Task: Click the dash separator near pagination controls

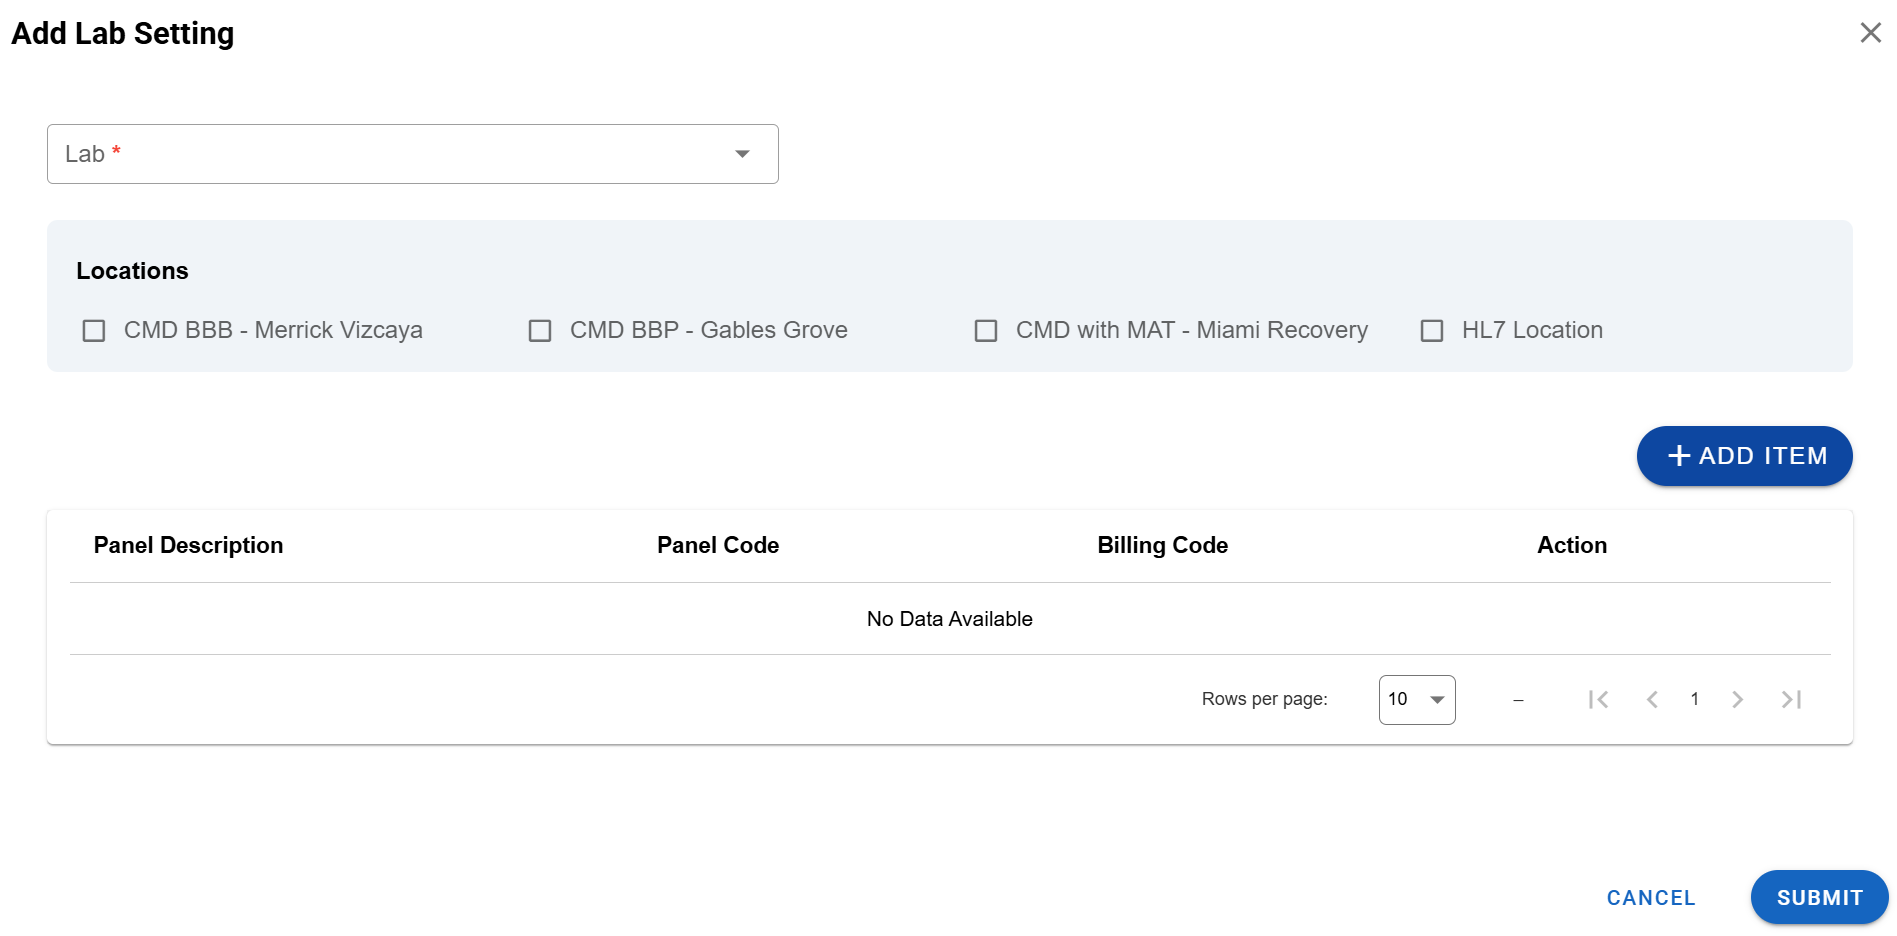Action: (1518, 700)
